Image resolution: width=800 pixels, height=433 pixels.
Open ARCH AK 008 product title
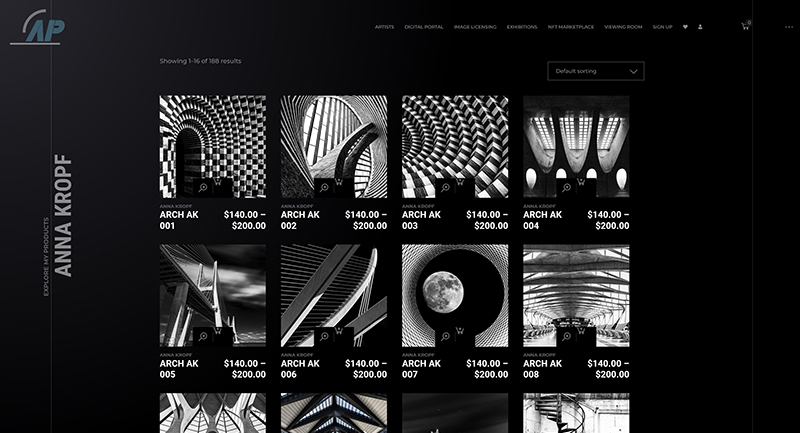point(542,369)
